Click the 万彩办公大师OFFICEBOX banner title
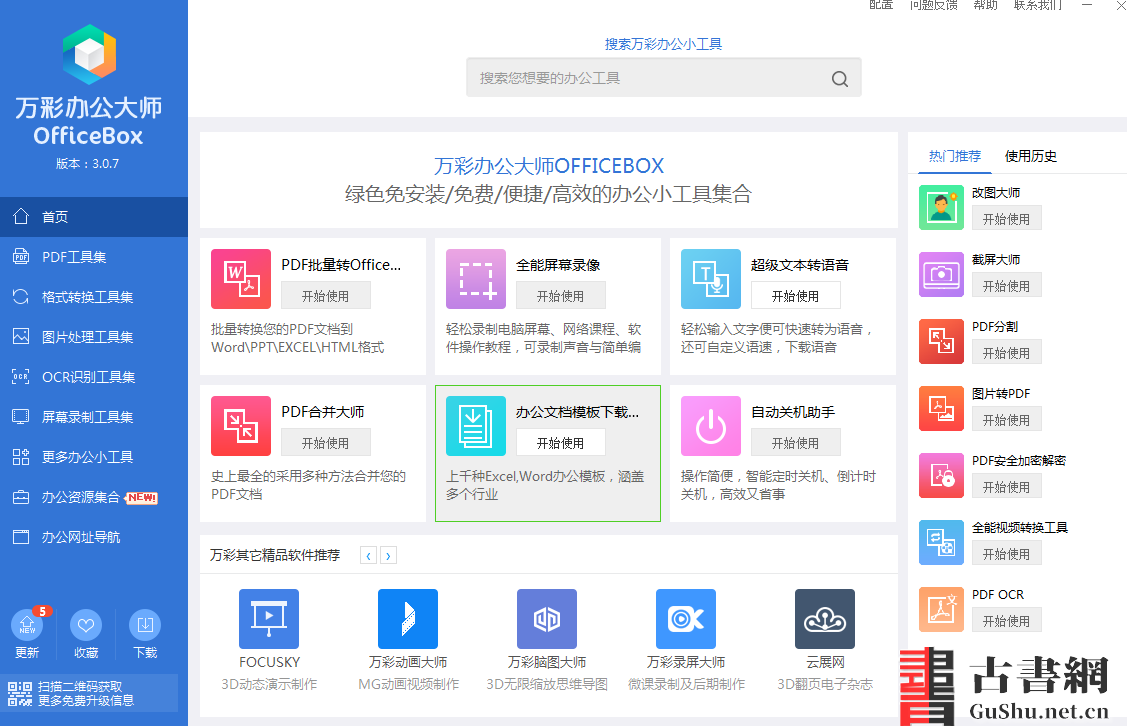 [x=548, y=166]
